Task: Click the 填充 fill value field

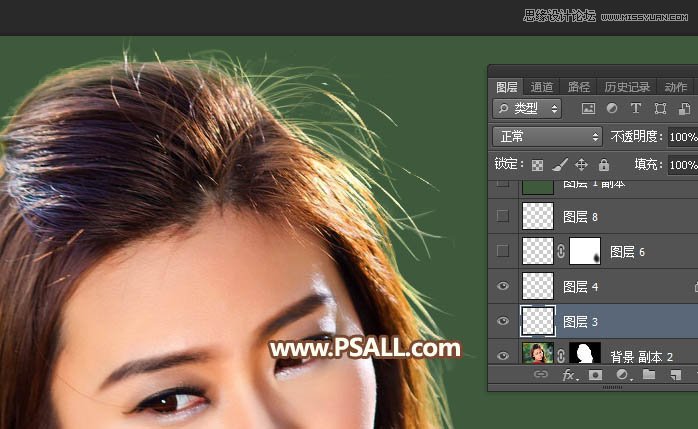Action: pos(683,165)
